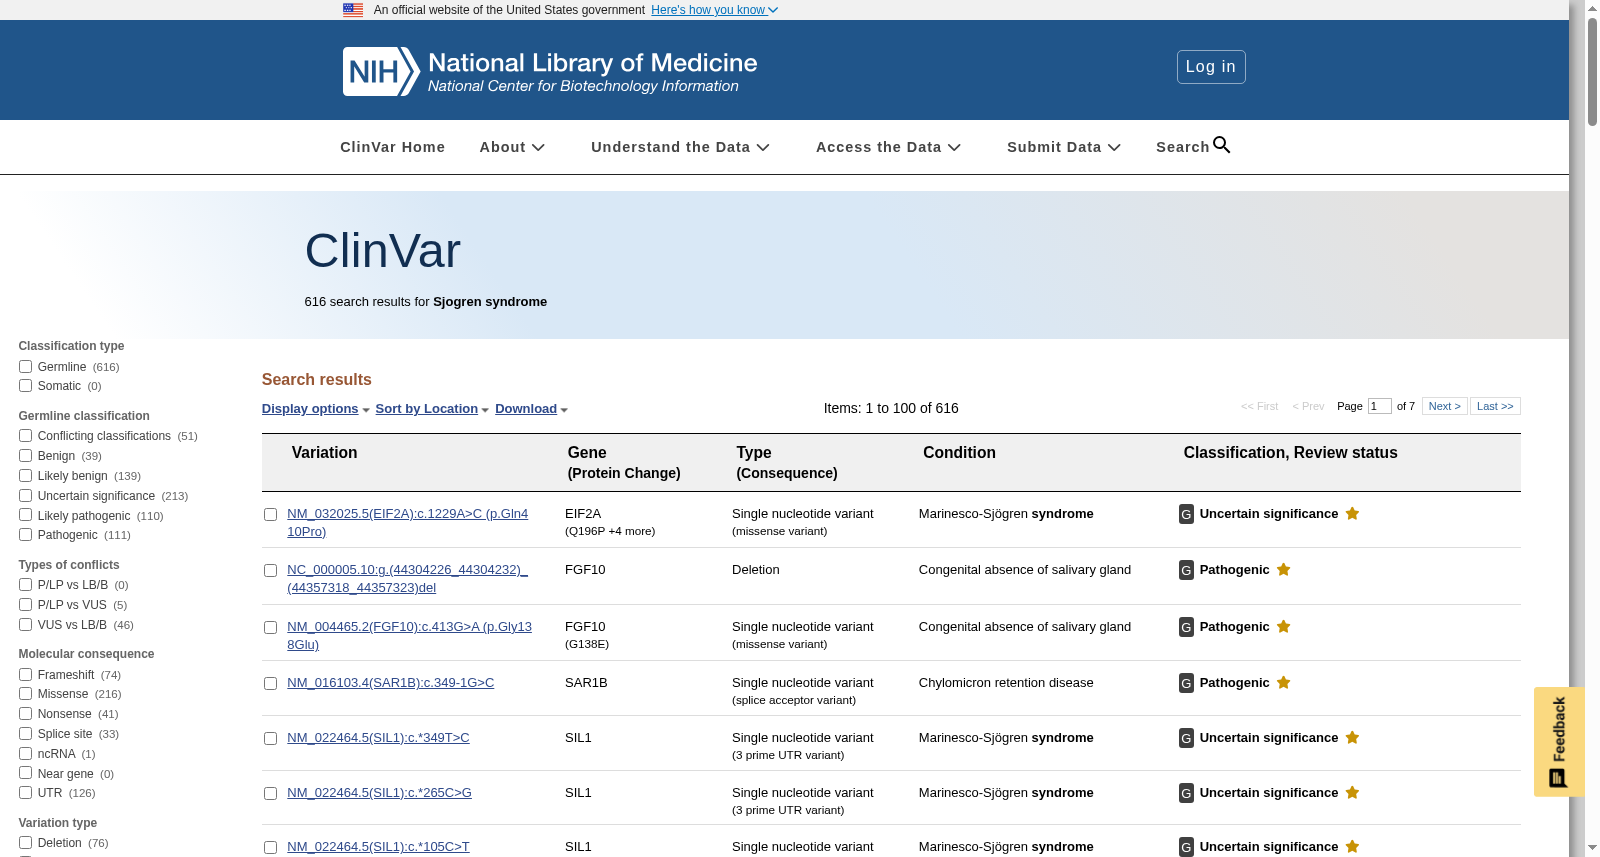Enable Conflicting classifications filter
1600x857 pixels.
(25, 436)
